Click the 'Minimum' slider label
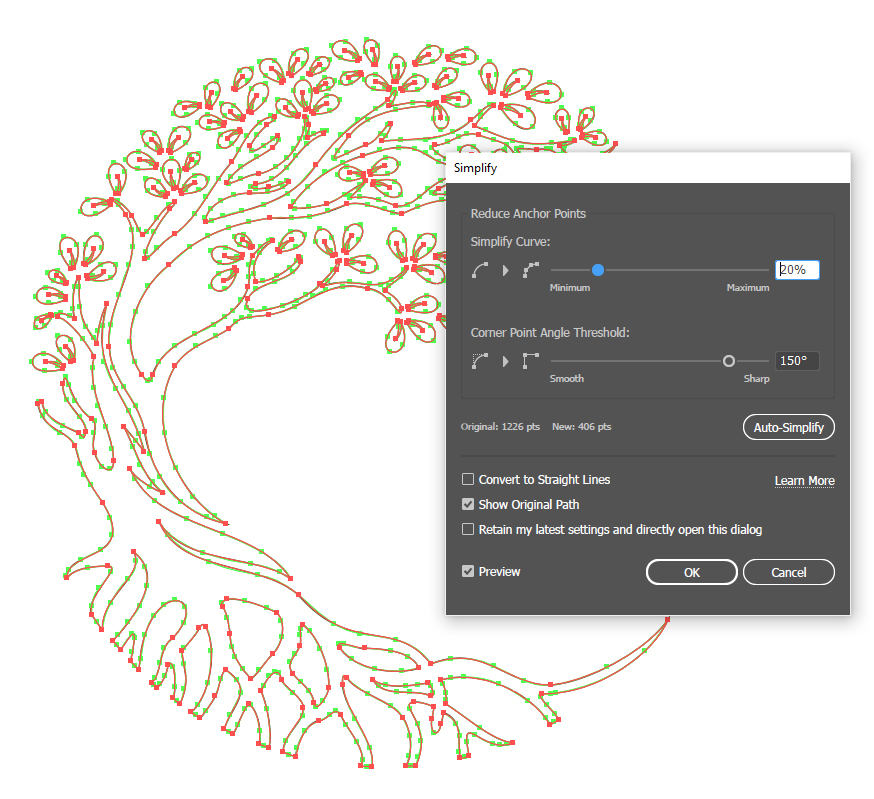874x799 pixels. tap(570, 288)
